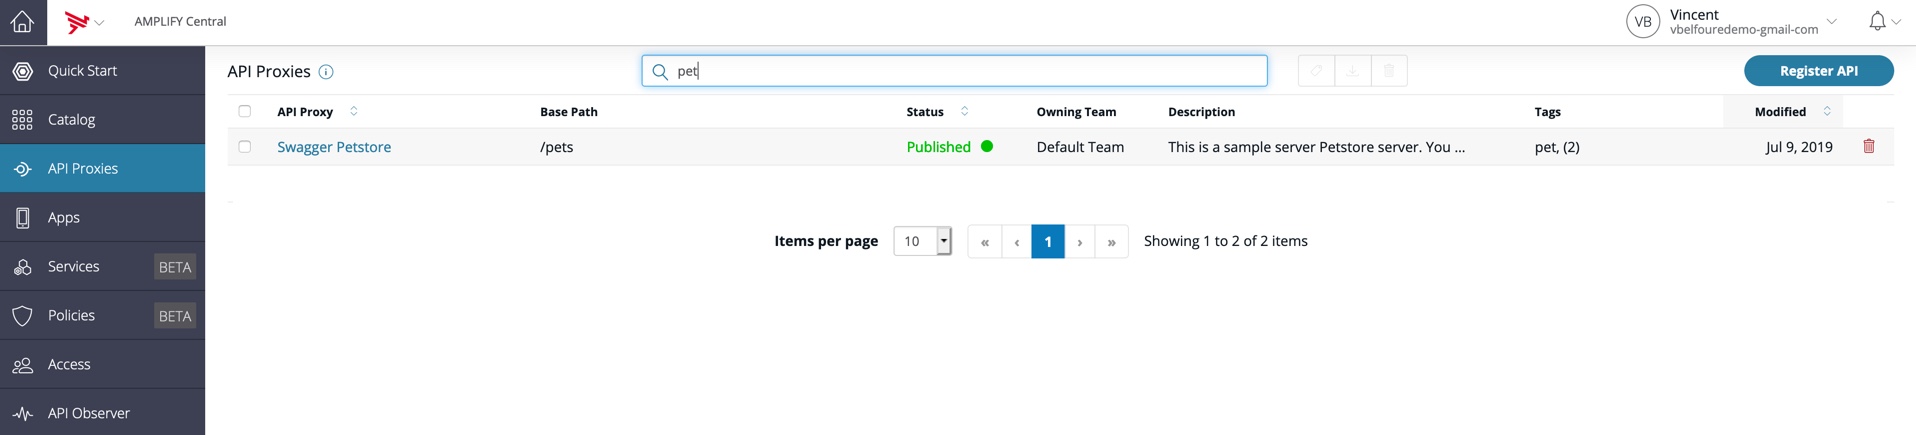Screen dimensions: 1916x435
Task: Click the download toolbar icon button
Action: [x=1352, y=71]
